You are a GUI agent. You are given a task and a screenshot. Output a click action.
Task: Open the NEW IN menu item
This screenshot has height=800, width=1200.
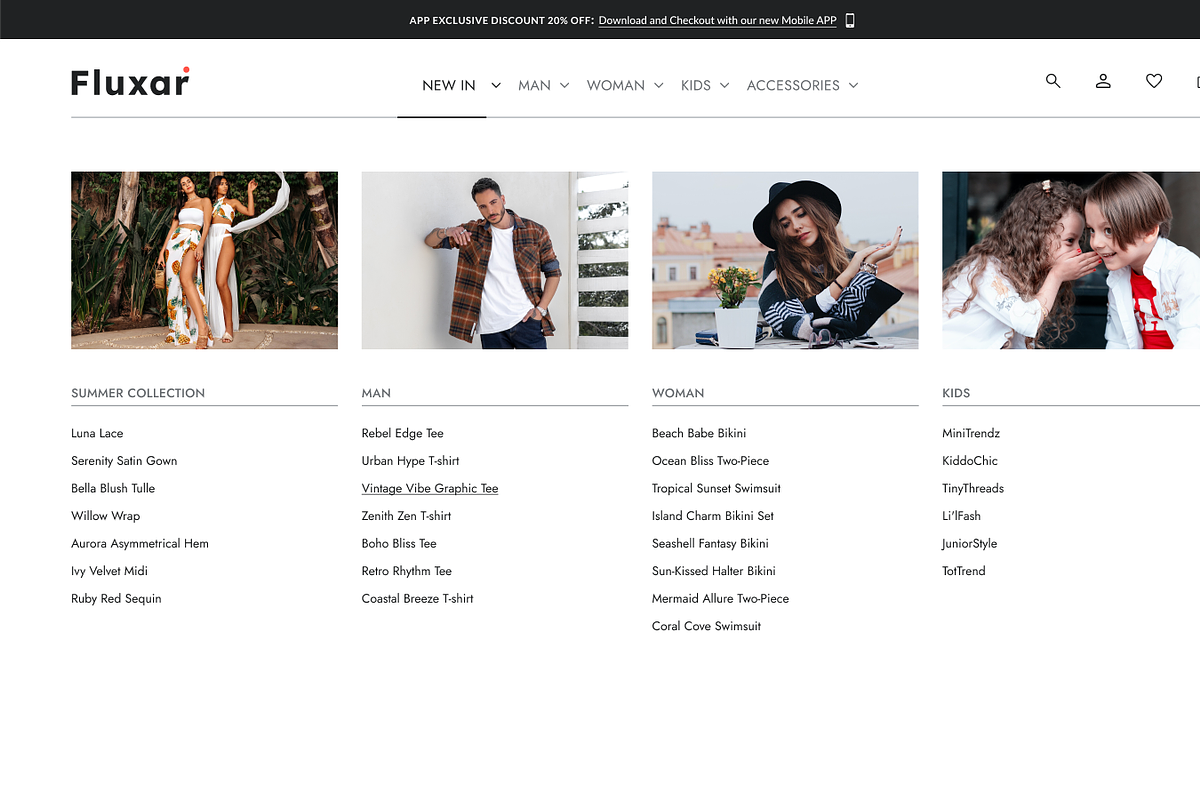click(x=449, y=85)
